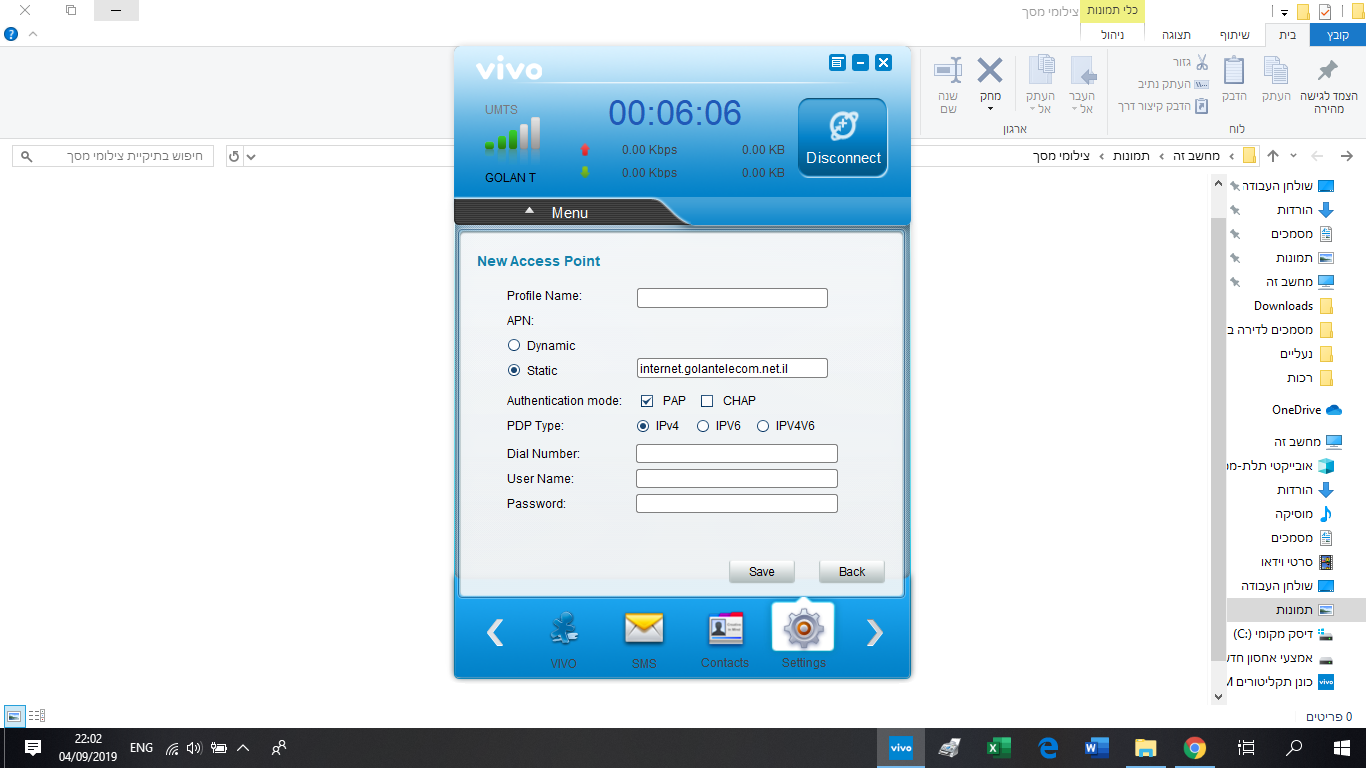The height and width of the screenshot is (768, 1366).
Task: Click the red X 'מחק' delete icon
Action: (990, 70)
